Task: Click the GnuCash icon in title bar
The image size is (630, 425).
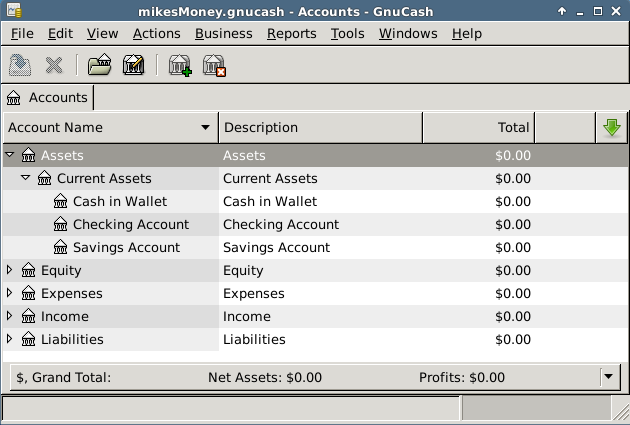Action: tap(14, 10)
